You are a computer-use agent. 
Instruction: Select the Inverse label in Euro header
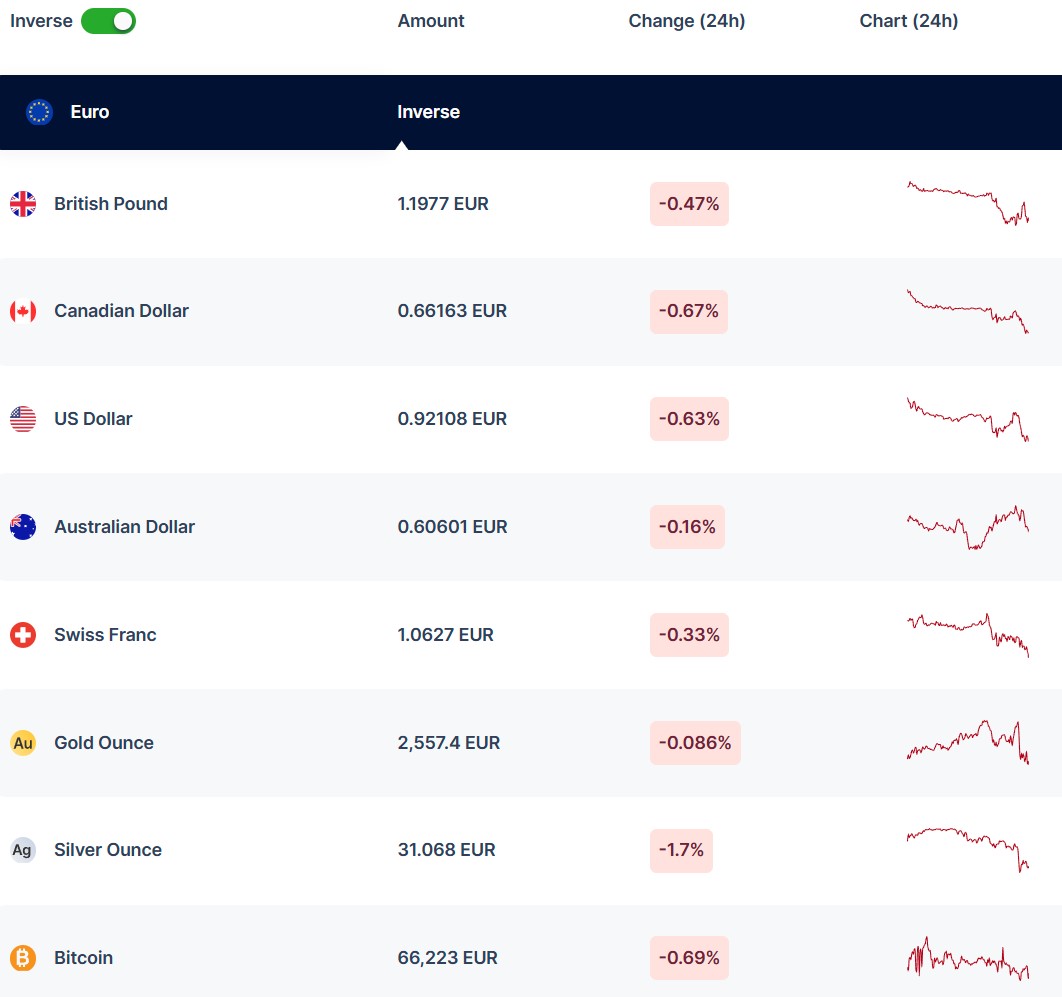(x=428, y=112)
